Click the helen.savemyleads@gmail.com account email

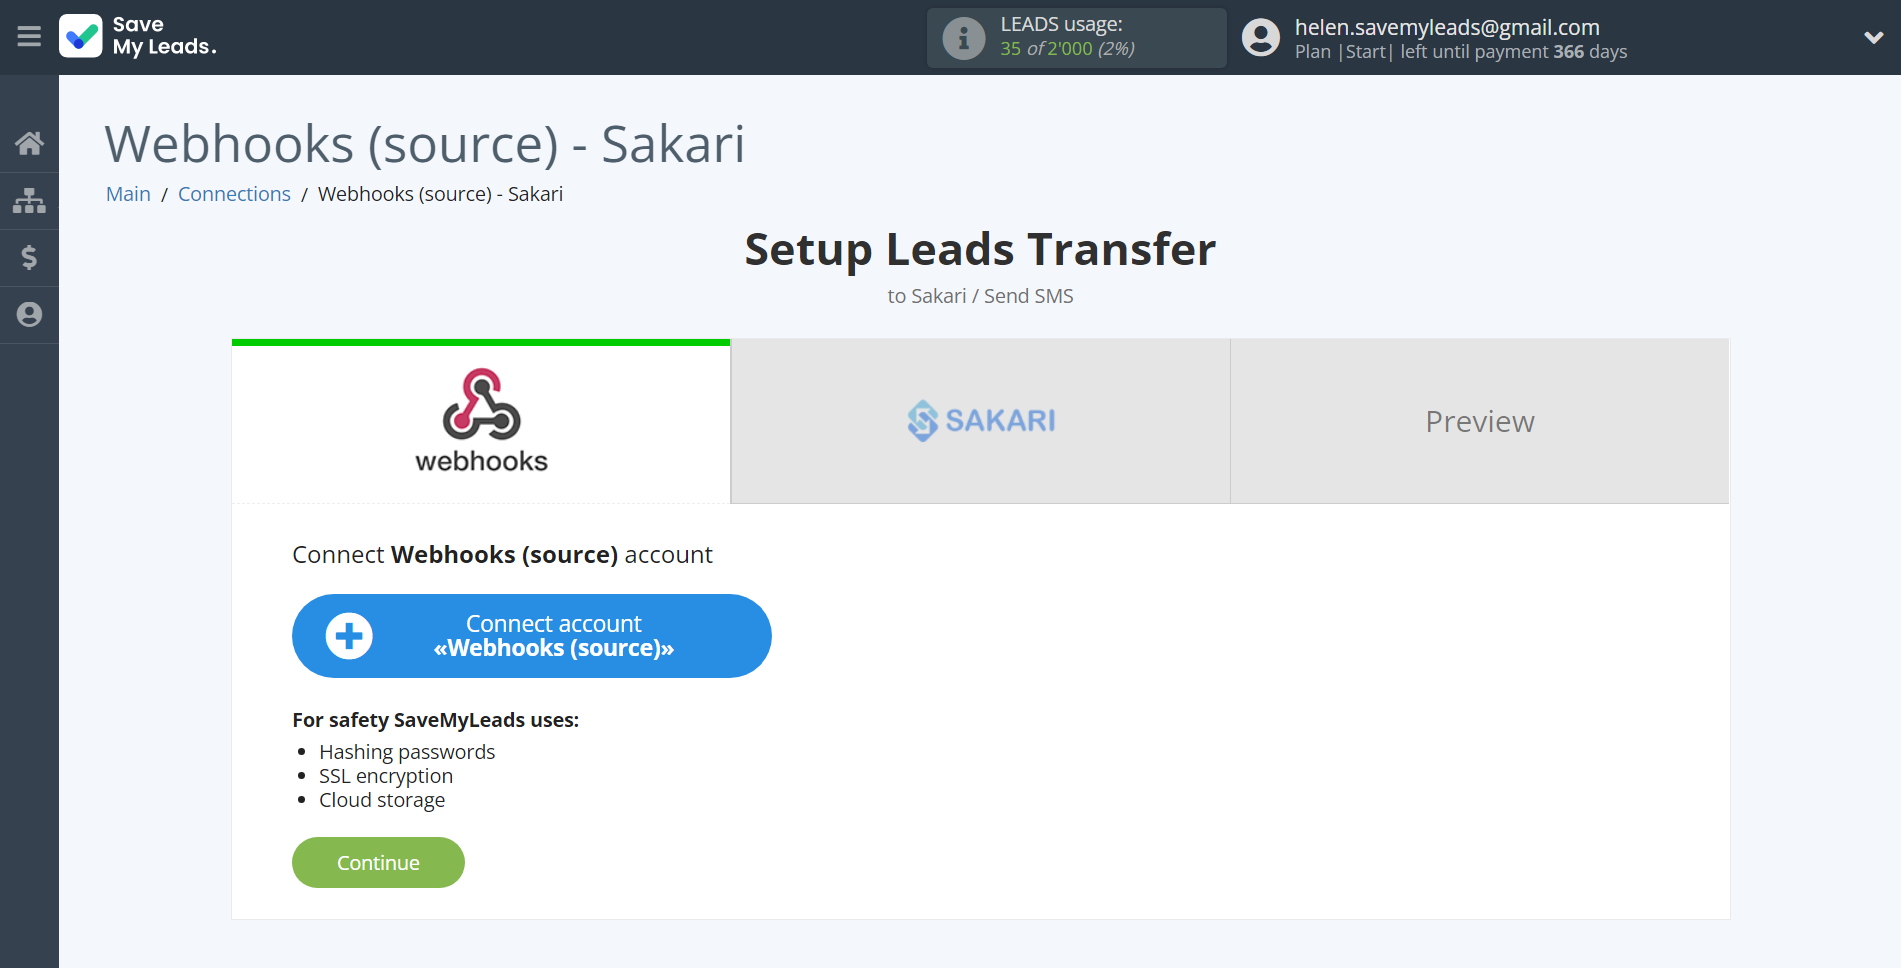point(1447,27)
